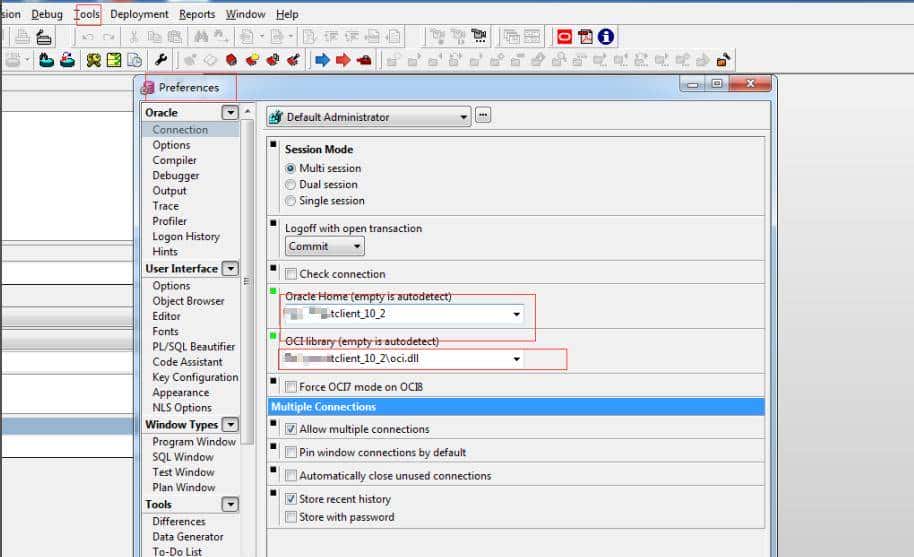Click the document with clock icon
Screen dimensions: 914x557
click(134, 60)
